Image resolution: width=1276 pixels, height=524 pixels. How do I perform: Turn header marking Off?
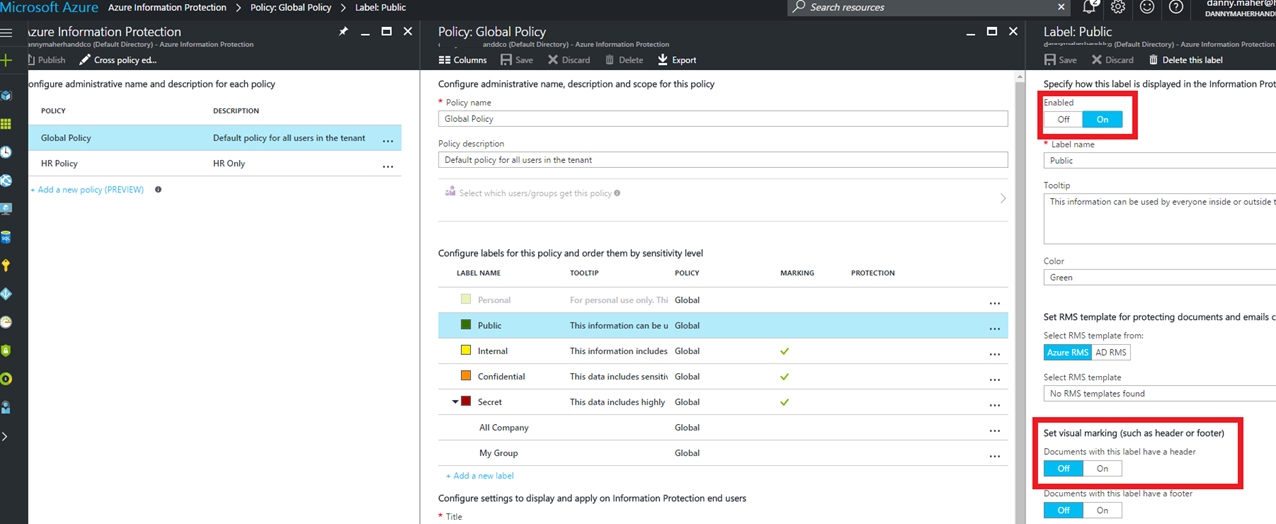click(1063, 468)
